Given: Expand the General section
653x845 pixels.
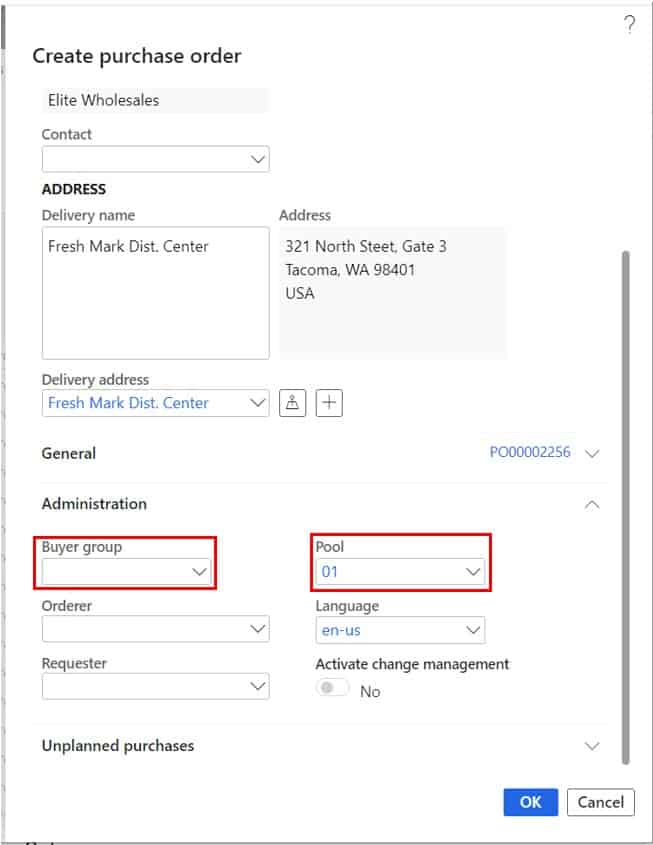Looking at the screenshot, I should (x=591, y=452).
